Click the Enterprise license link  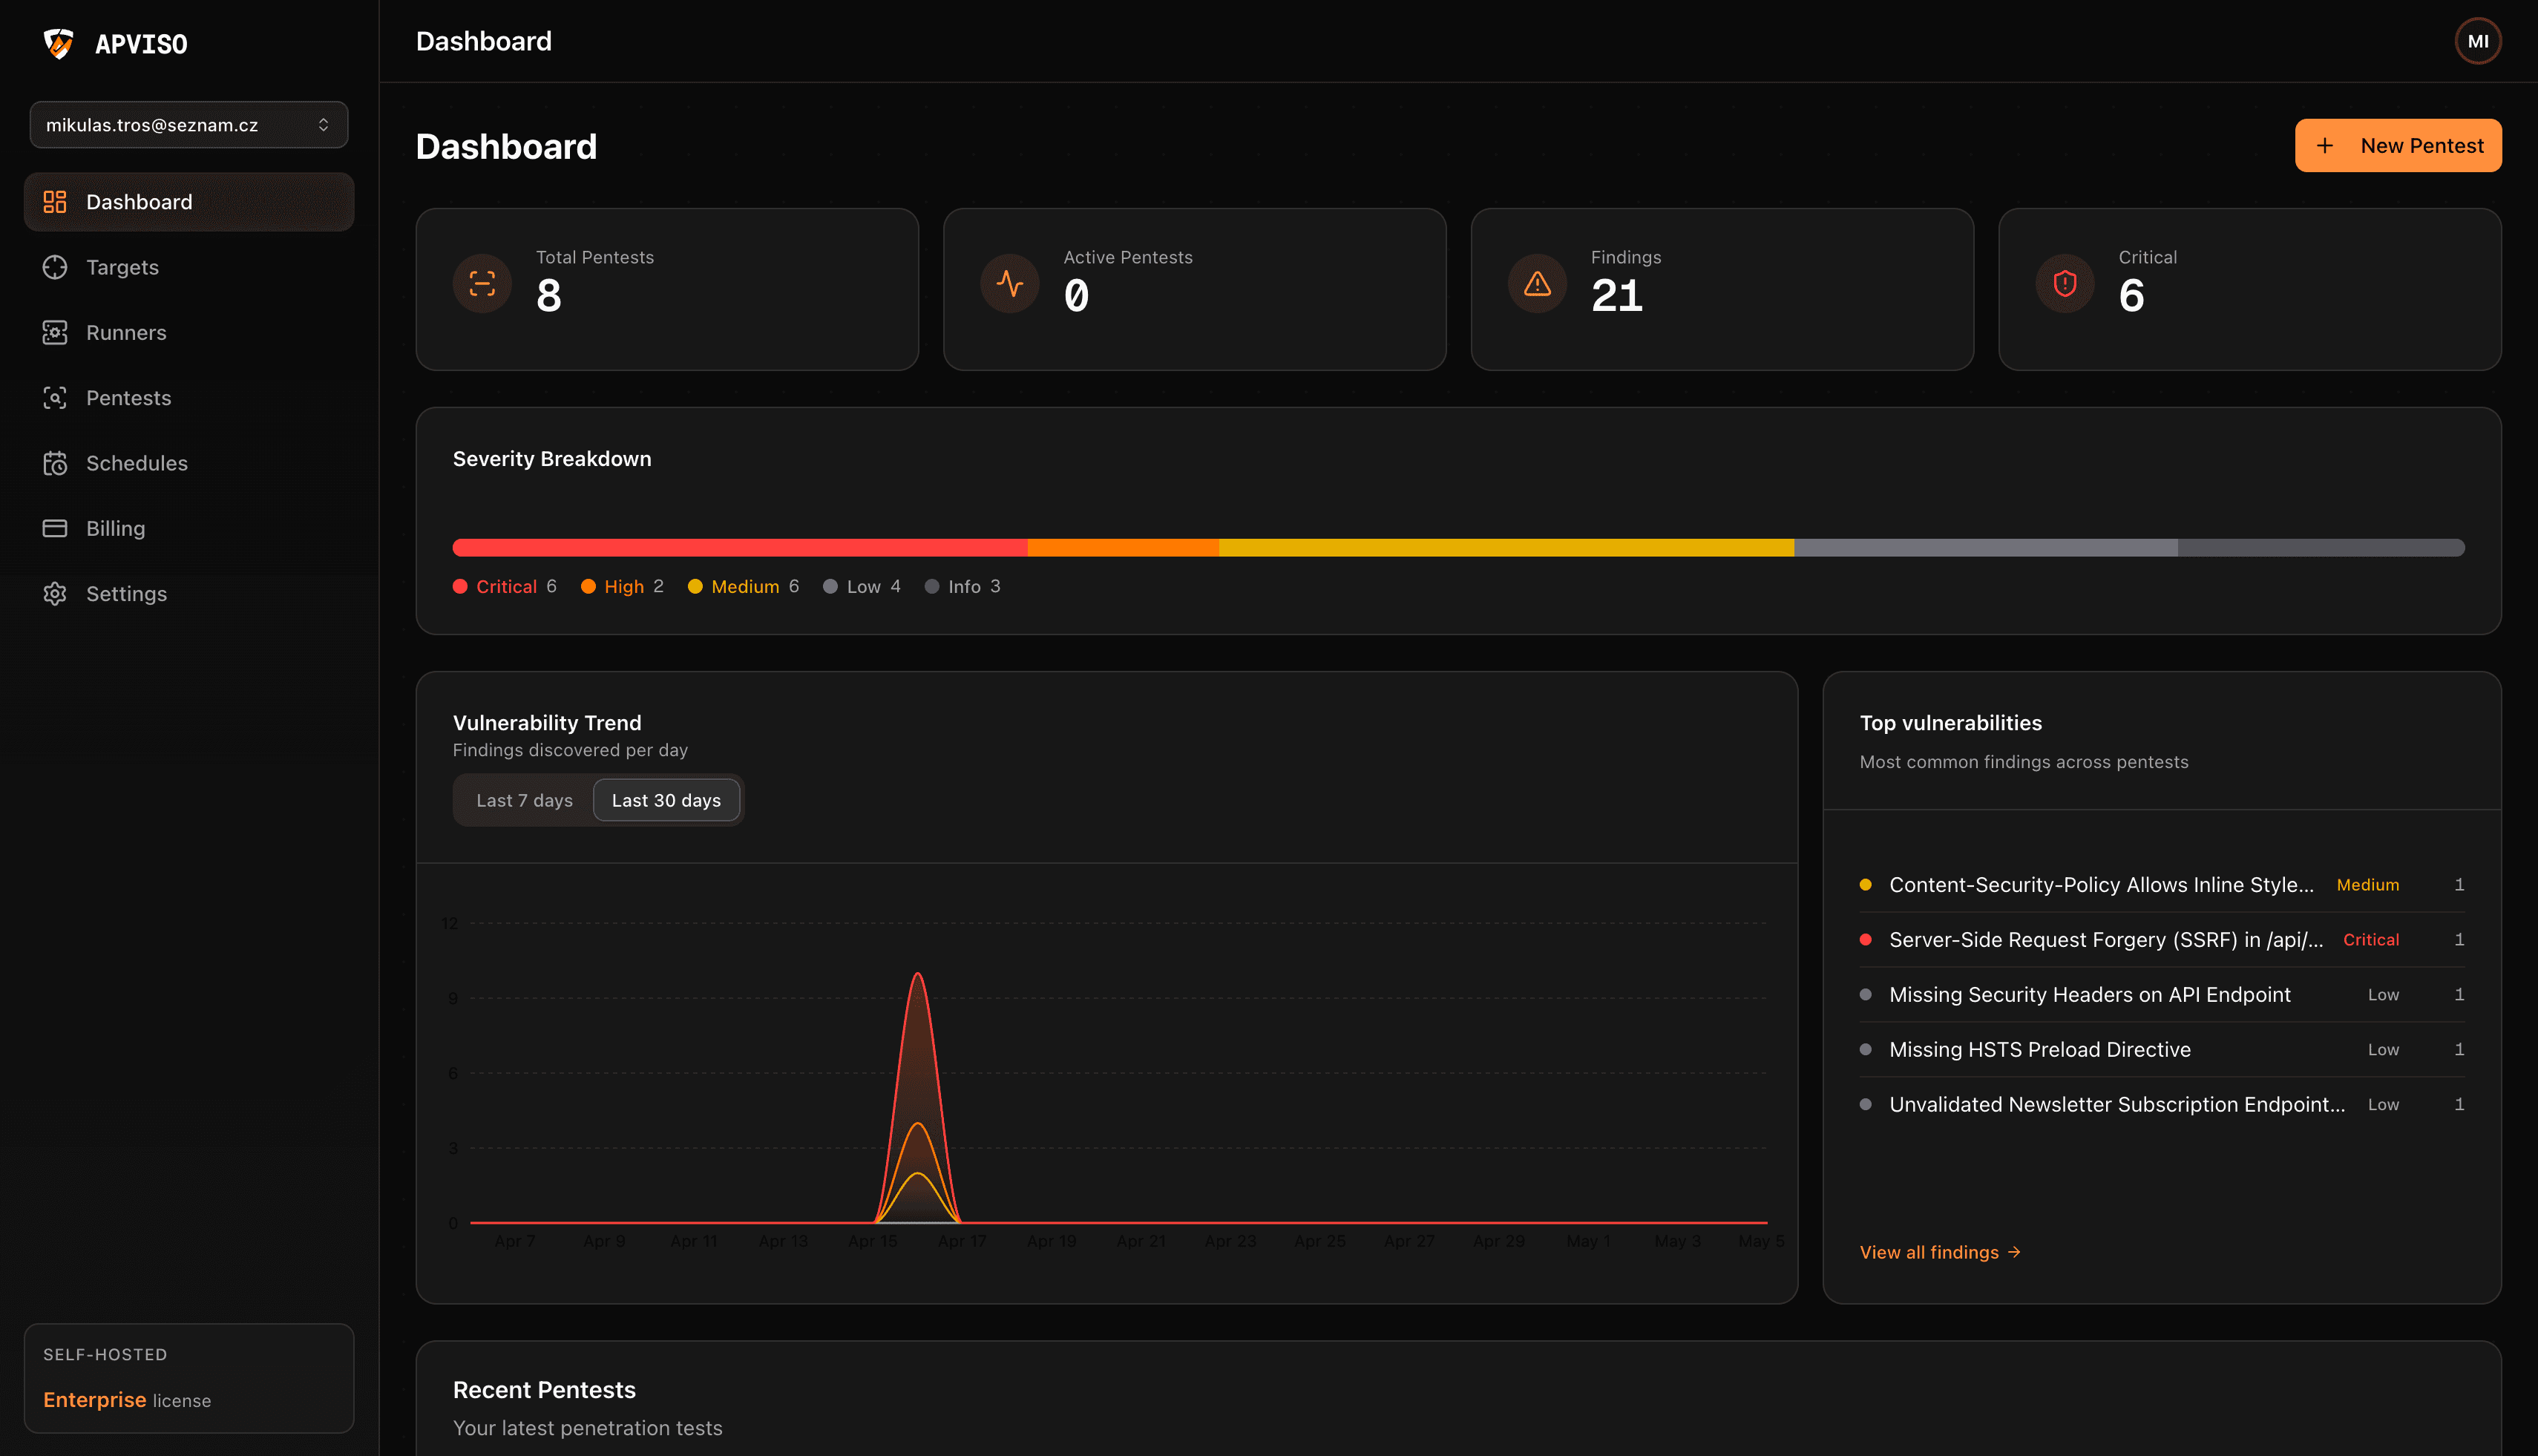point(127,1400)
